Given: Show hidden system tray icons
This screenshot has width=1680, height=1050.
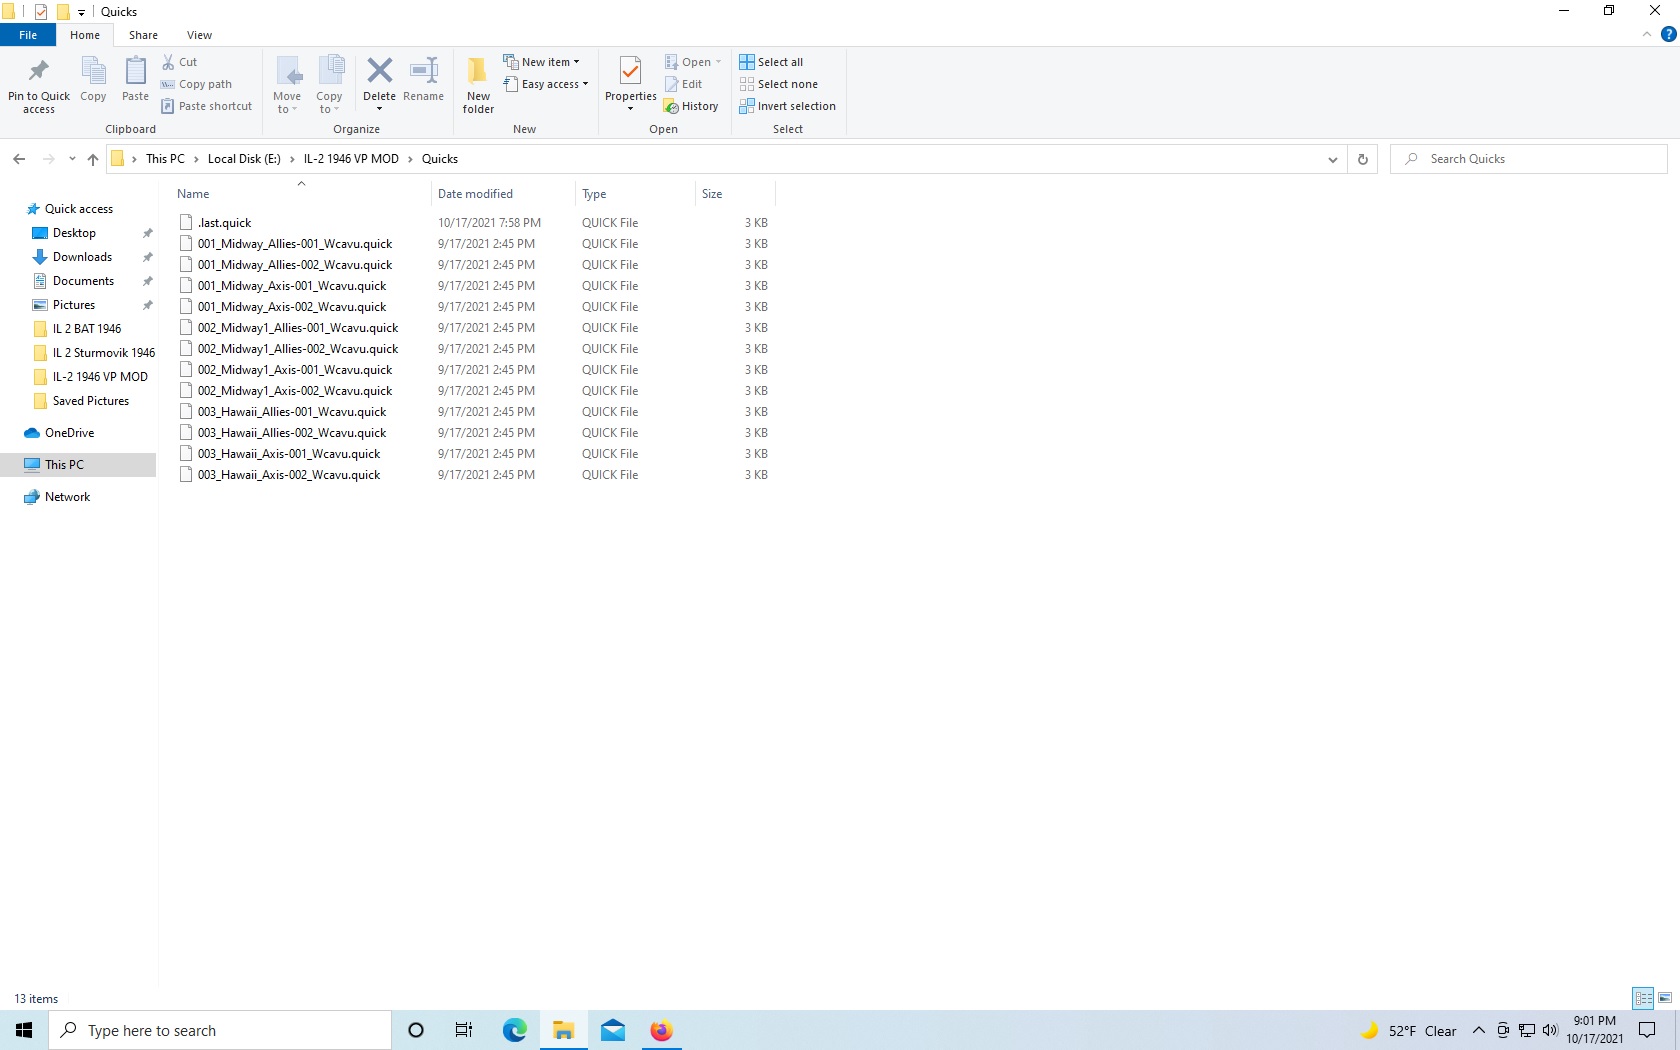Looking at the screenshot, I should [x=1479, y=1030].
